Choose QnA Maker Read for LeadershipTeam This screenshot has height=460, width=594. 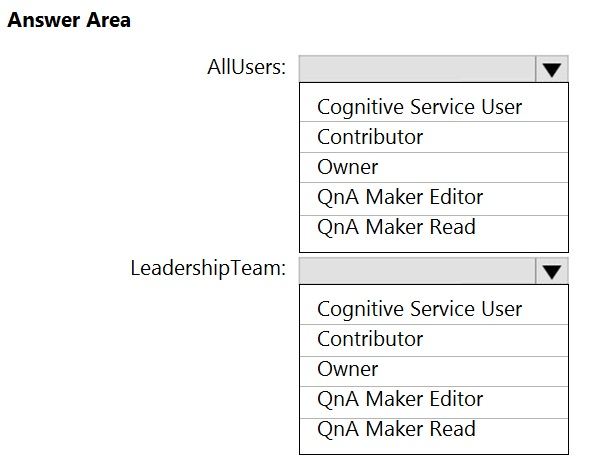434,430
